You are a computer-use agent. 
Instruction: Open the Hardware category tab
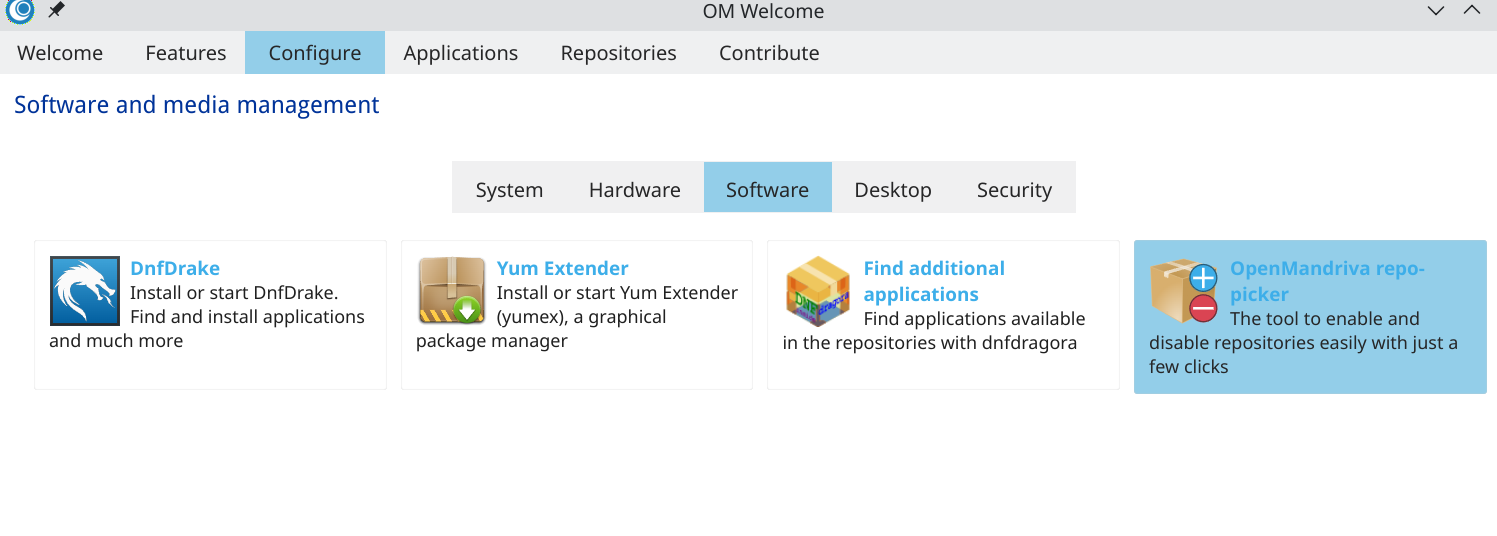[635, 189]
